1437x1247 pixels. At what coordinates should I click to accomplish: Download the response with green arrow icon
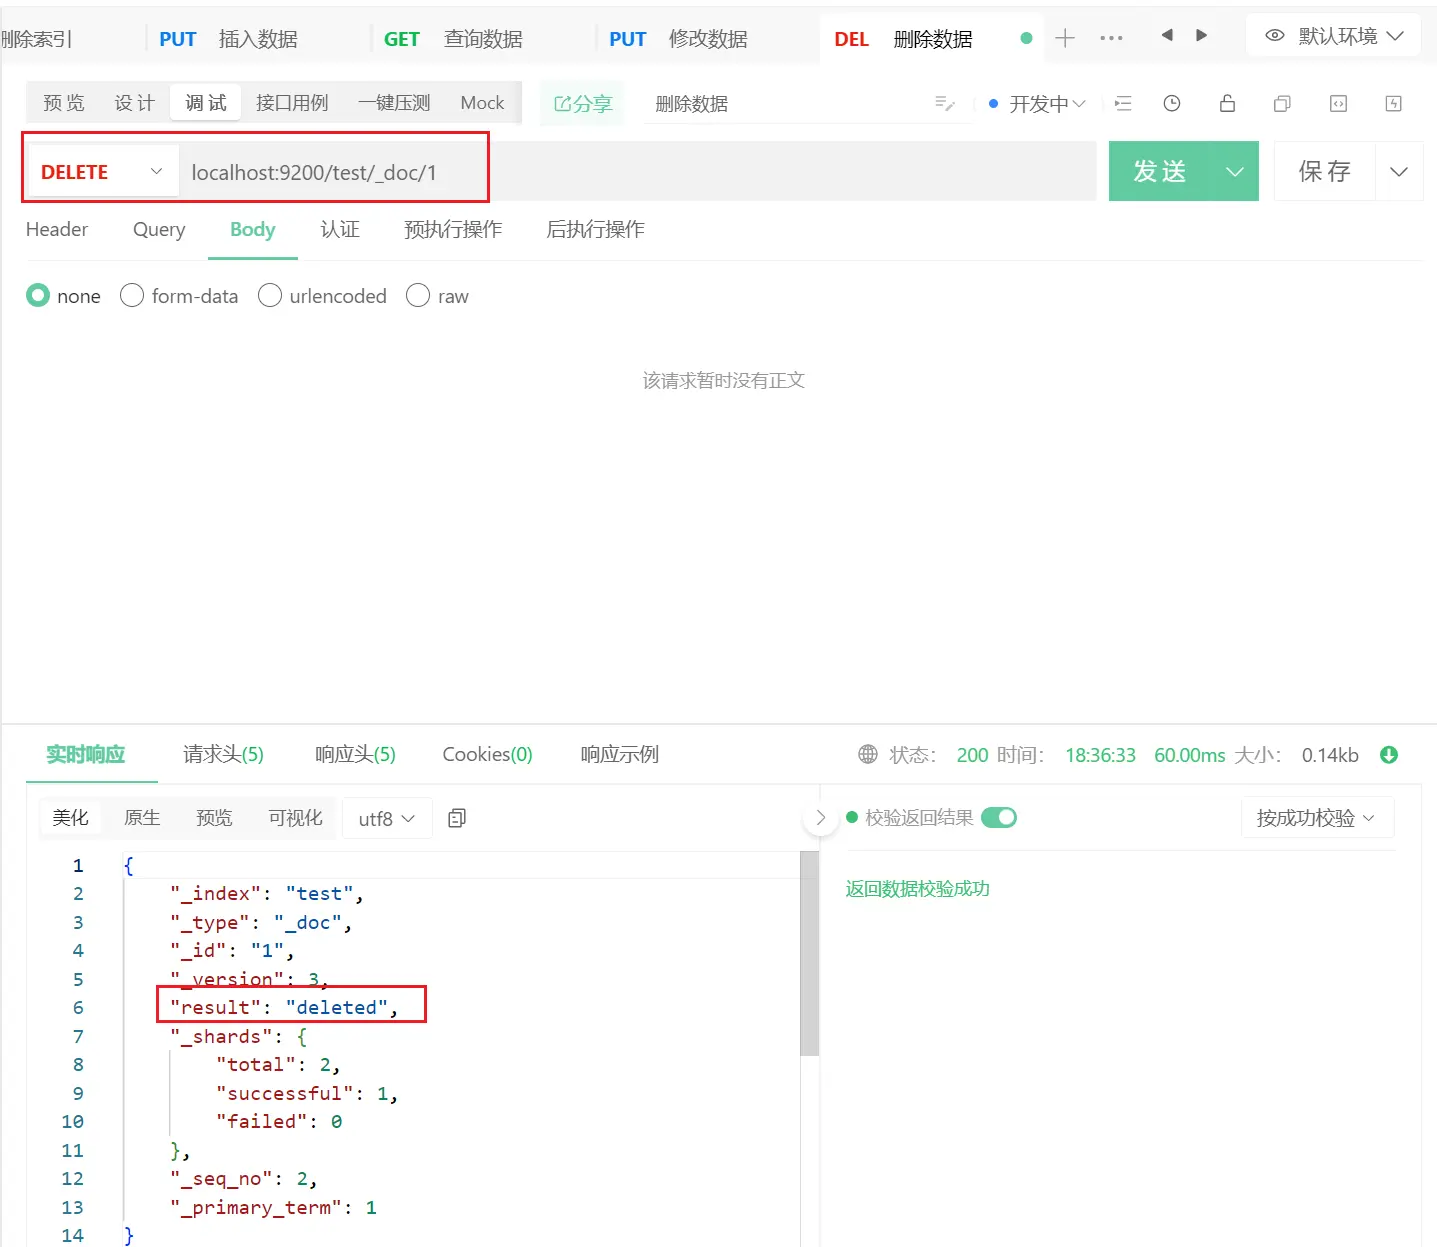pyautogui.click(x=1389, y=755)
